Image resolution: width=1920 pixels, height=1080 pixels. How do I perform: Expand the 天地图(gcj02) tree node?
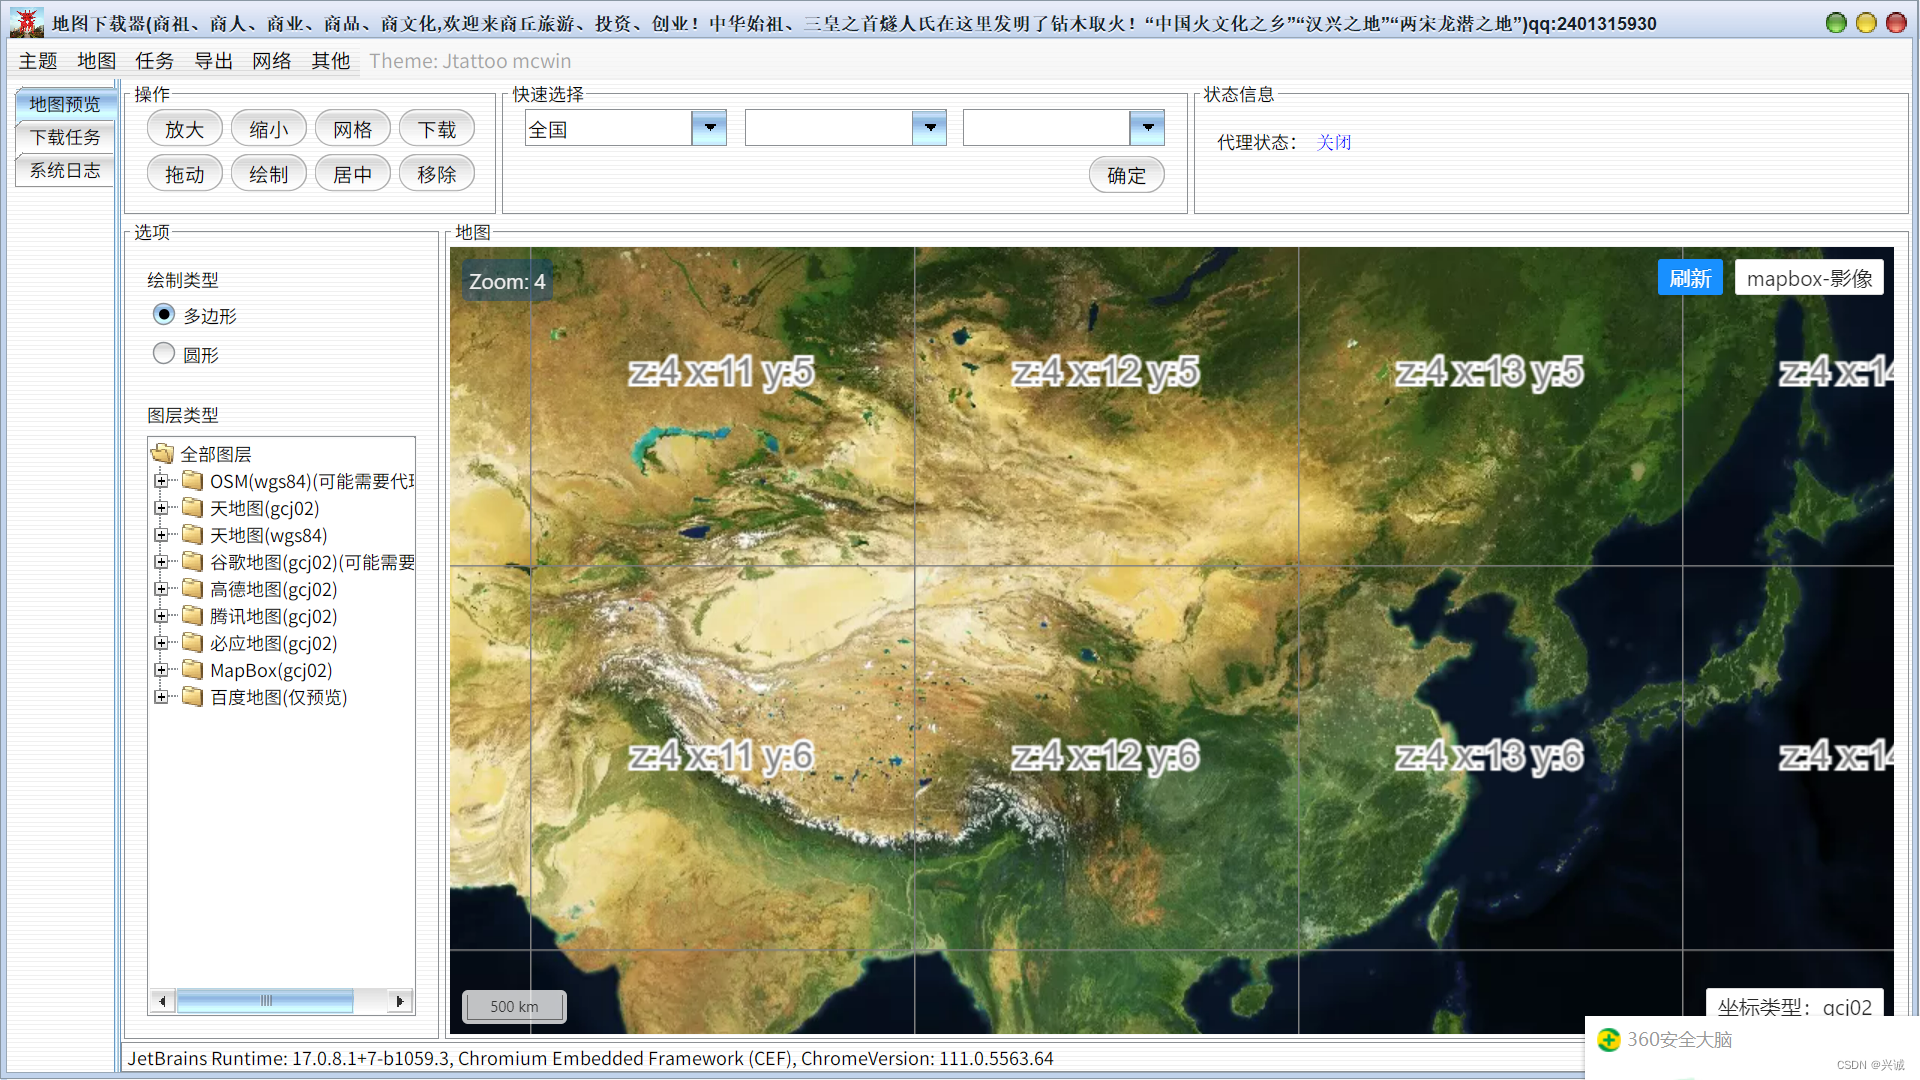[161, 508]
